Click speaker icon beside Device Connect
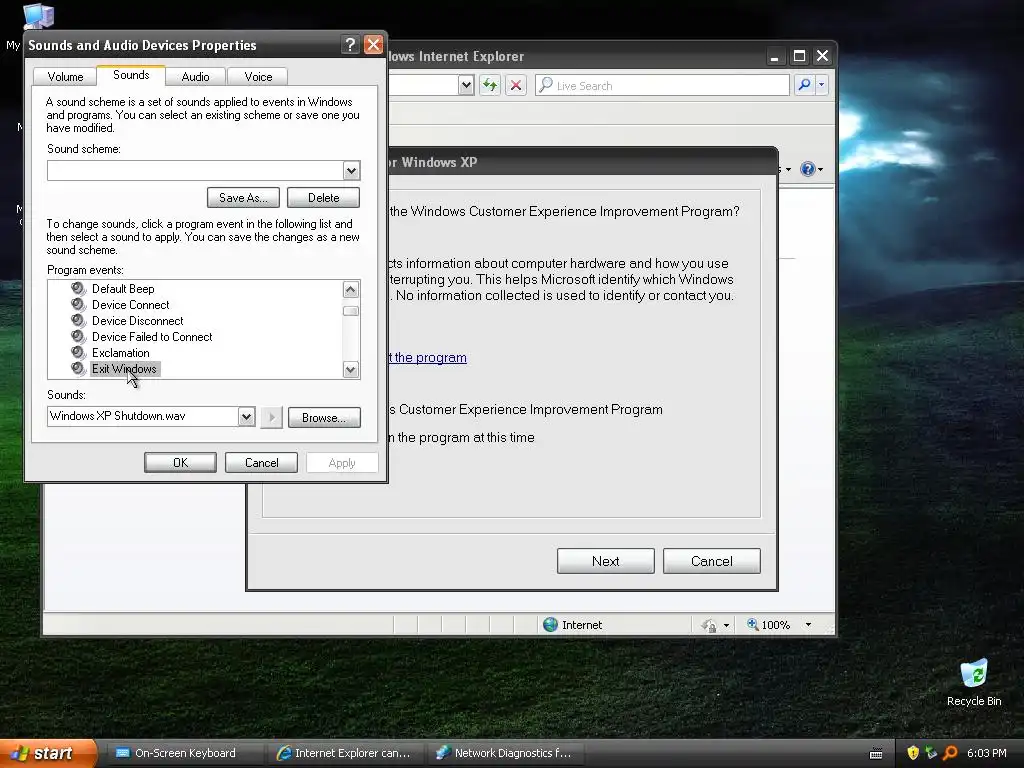This screenshot has width=1024, height=768. [x=78, y=305]
